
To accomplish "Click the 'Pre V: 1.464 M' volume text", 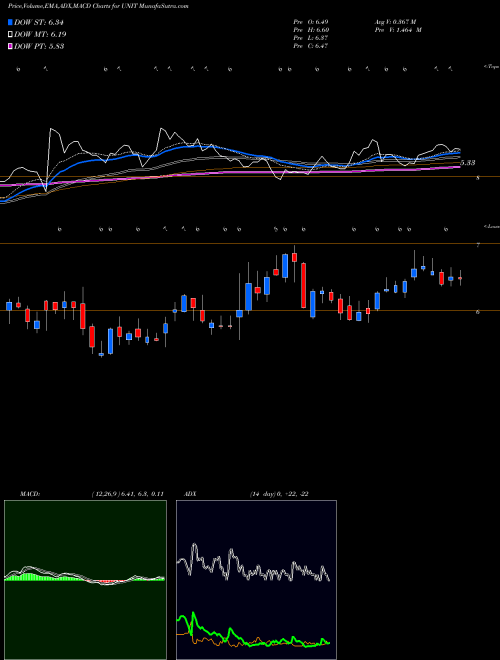I will pyautogui.click(x=398, y=29).
